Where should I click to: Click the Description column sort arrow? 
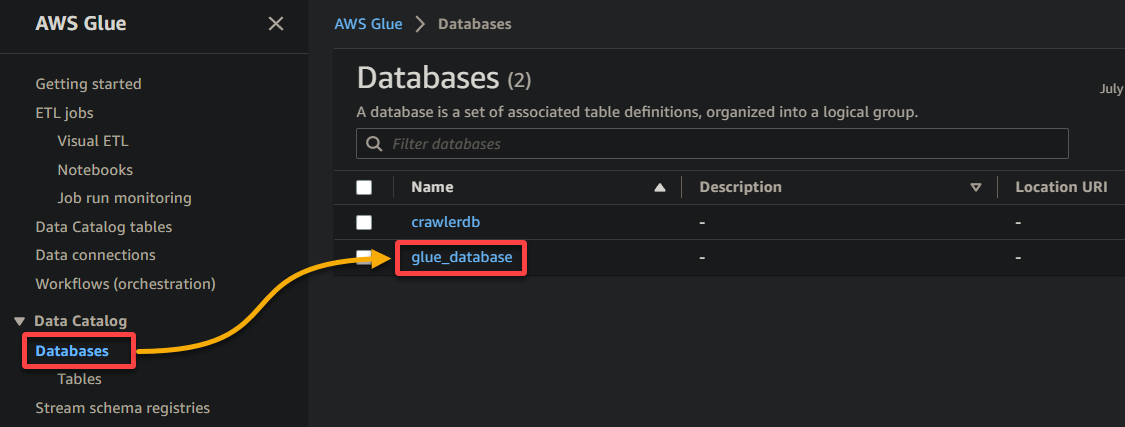976,188
